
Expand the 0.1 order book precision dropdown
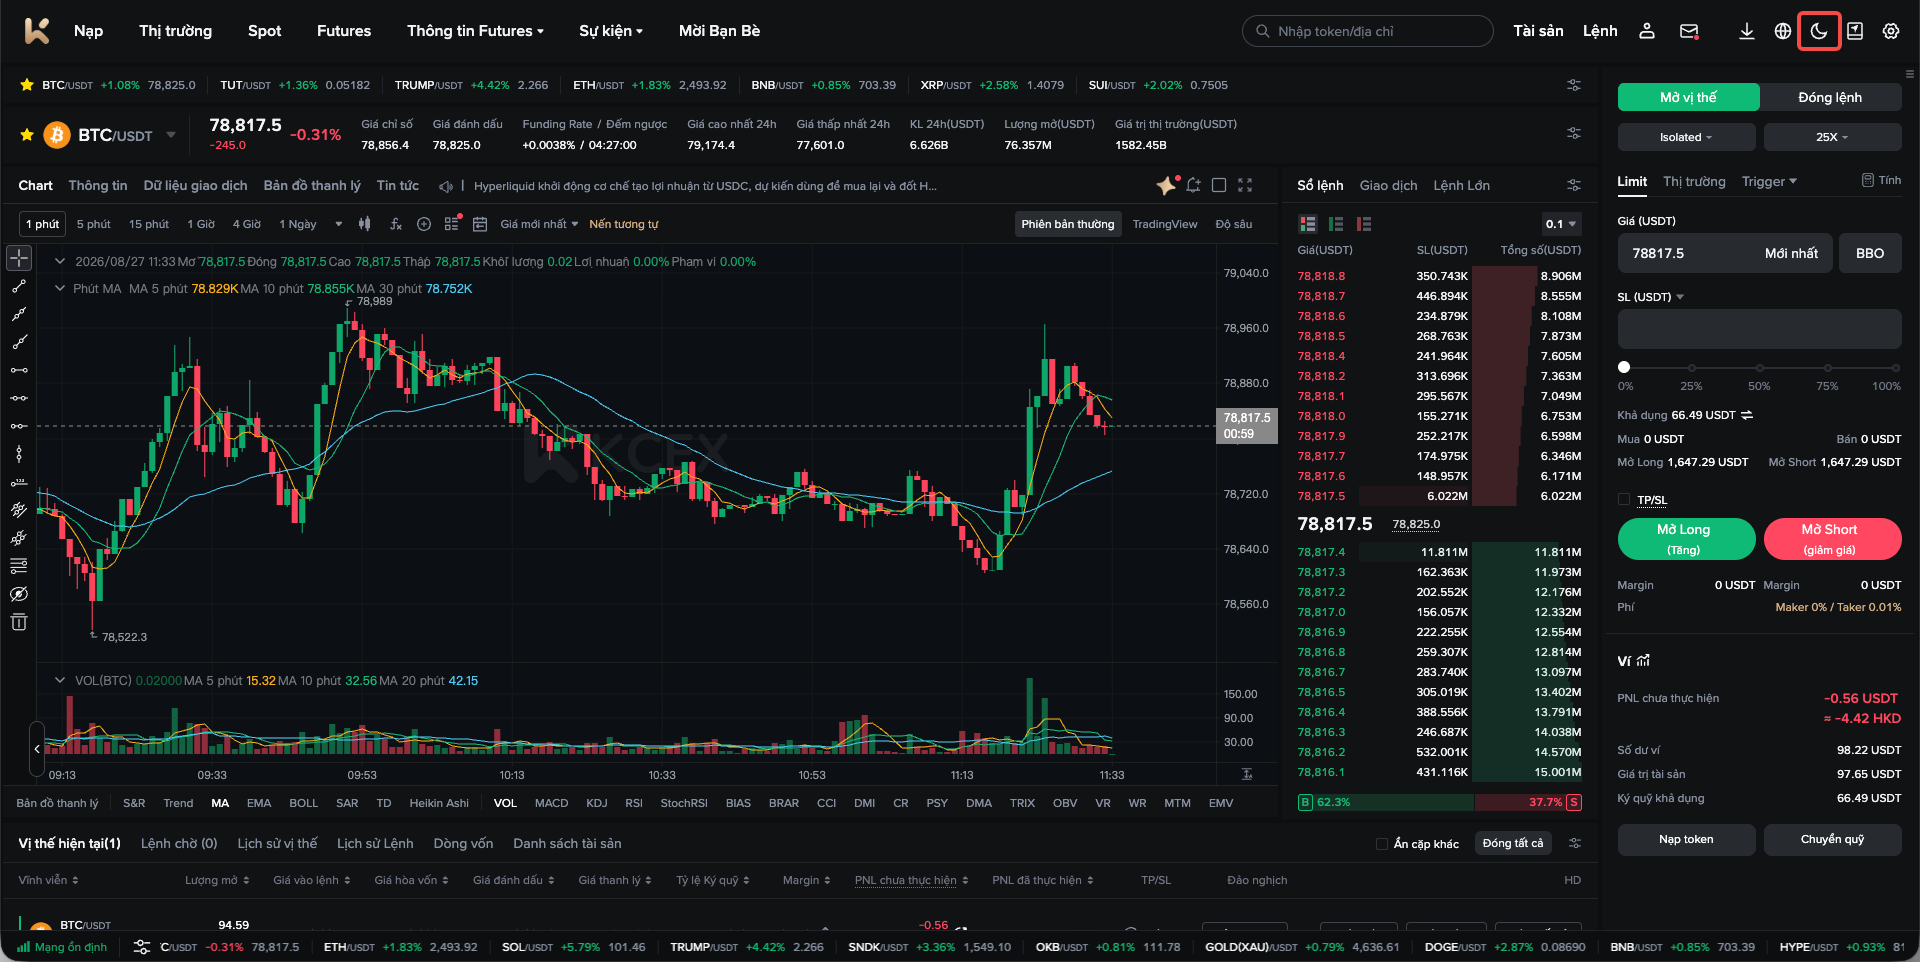pos(1560,224)
